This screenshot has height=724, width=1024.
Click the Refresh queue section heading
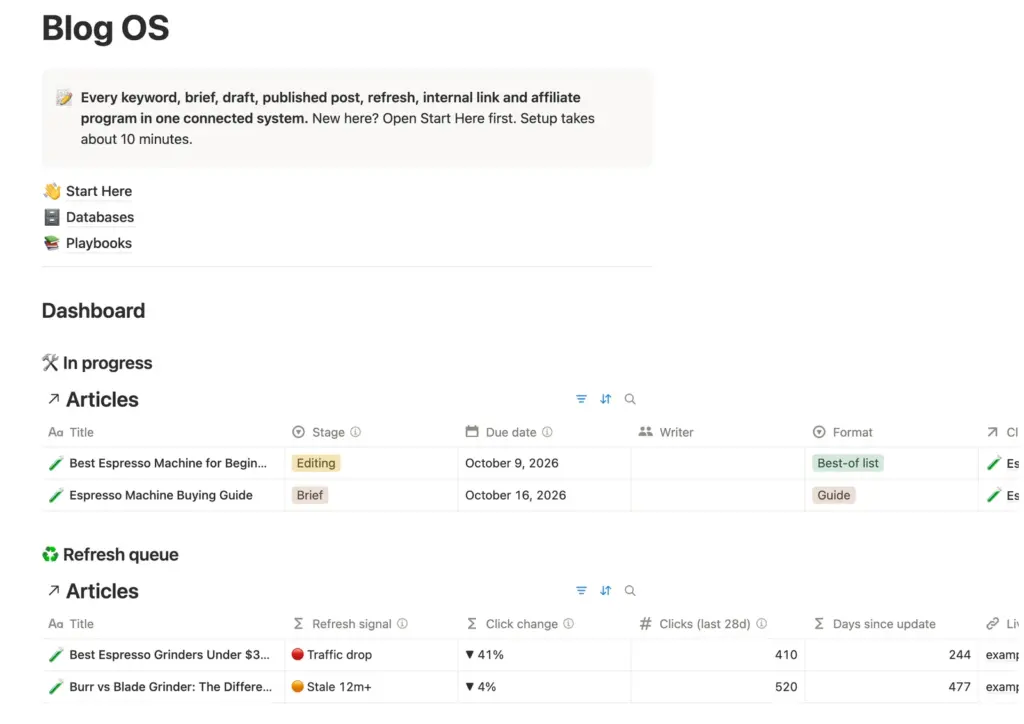[x=121, y=555]
